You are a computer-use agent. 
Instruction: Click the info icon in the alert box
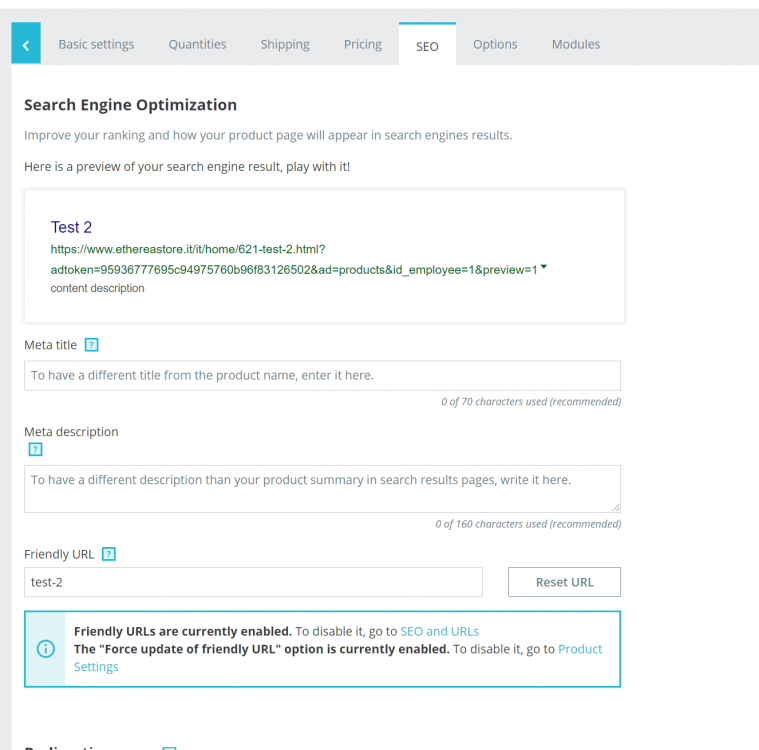coord(46,649)
